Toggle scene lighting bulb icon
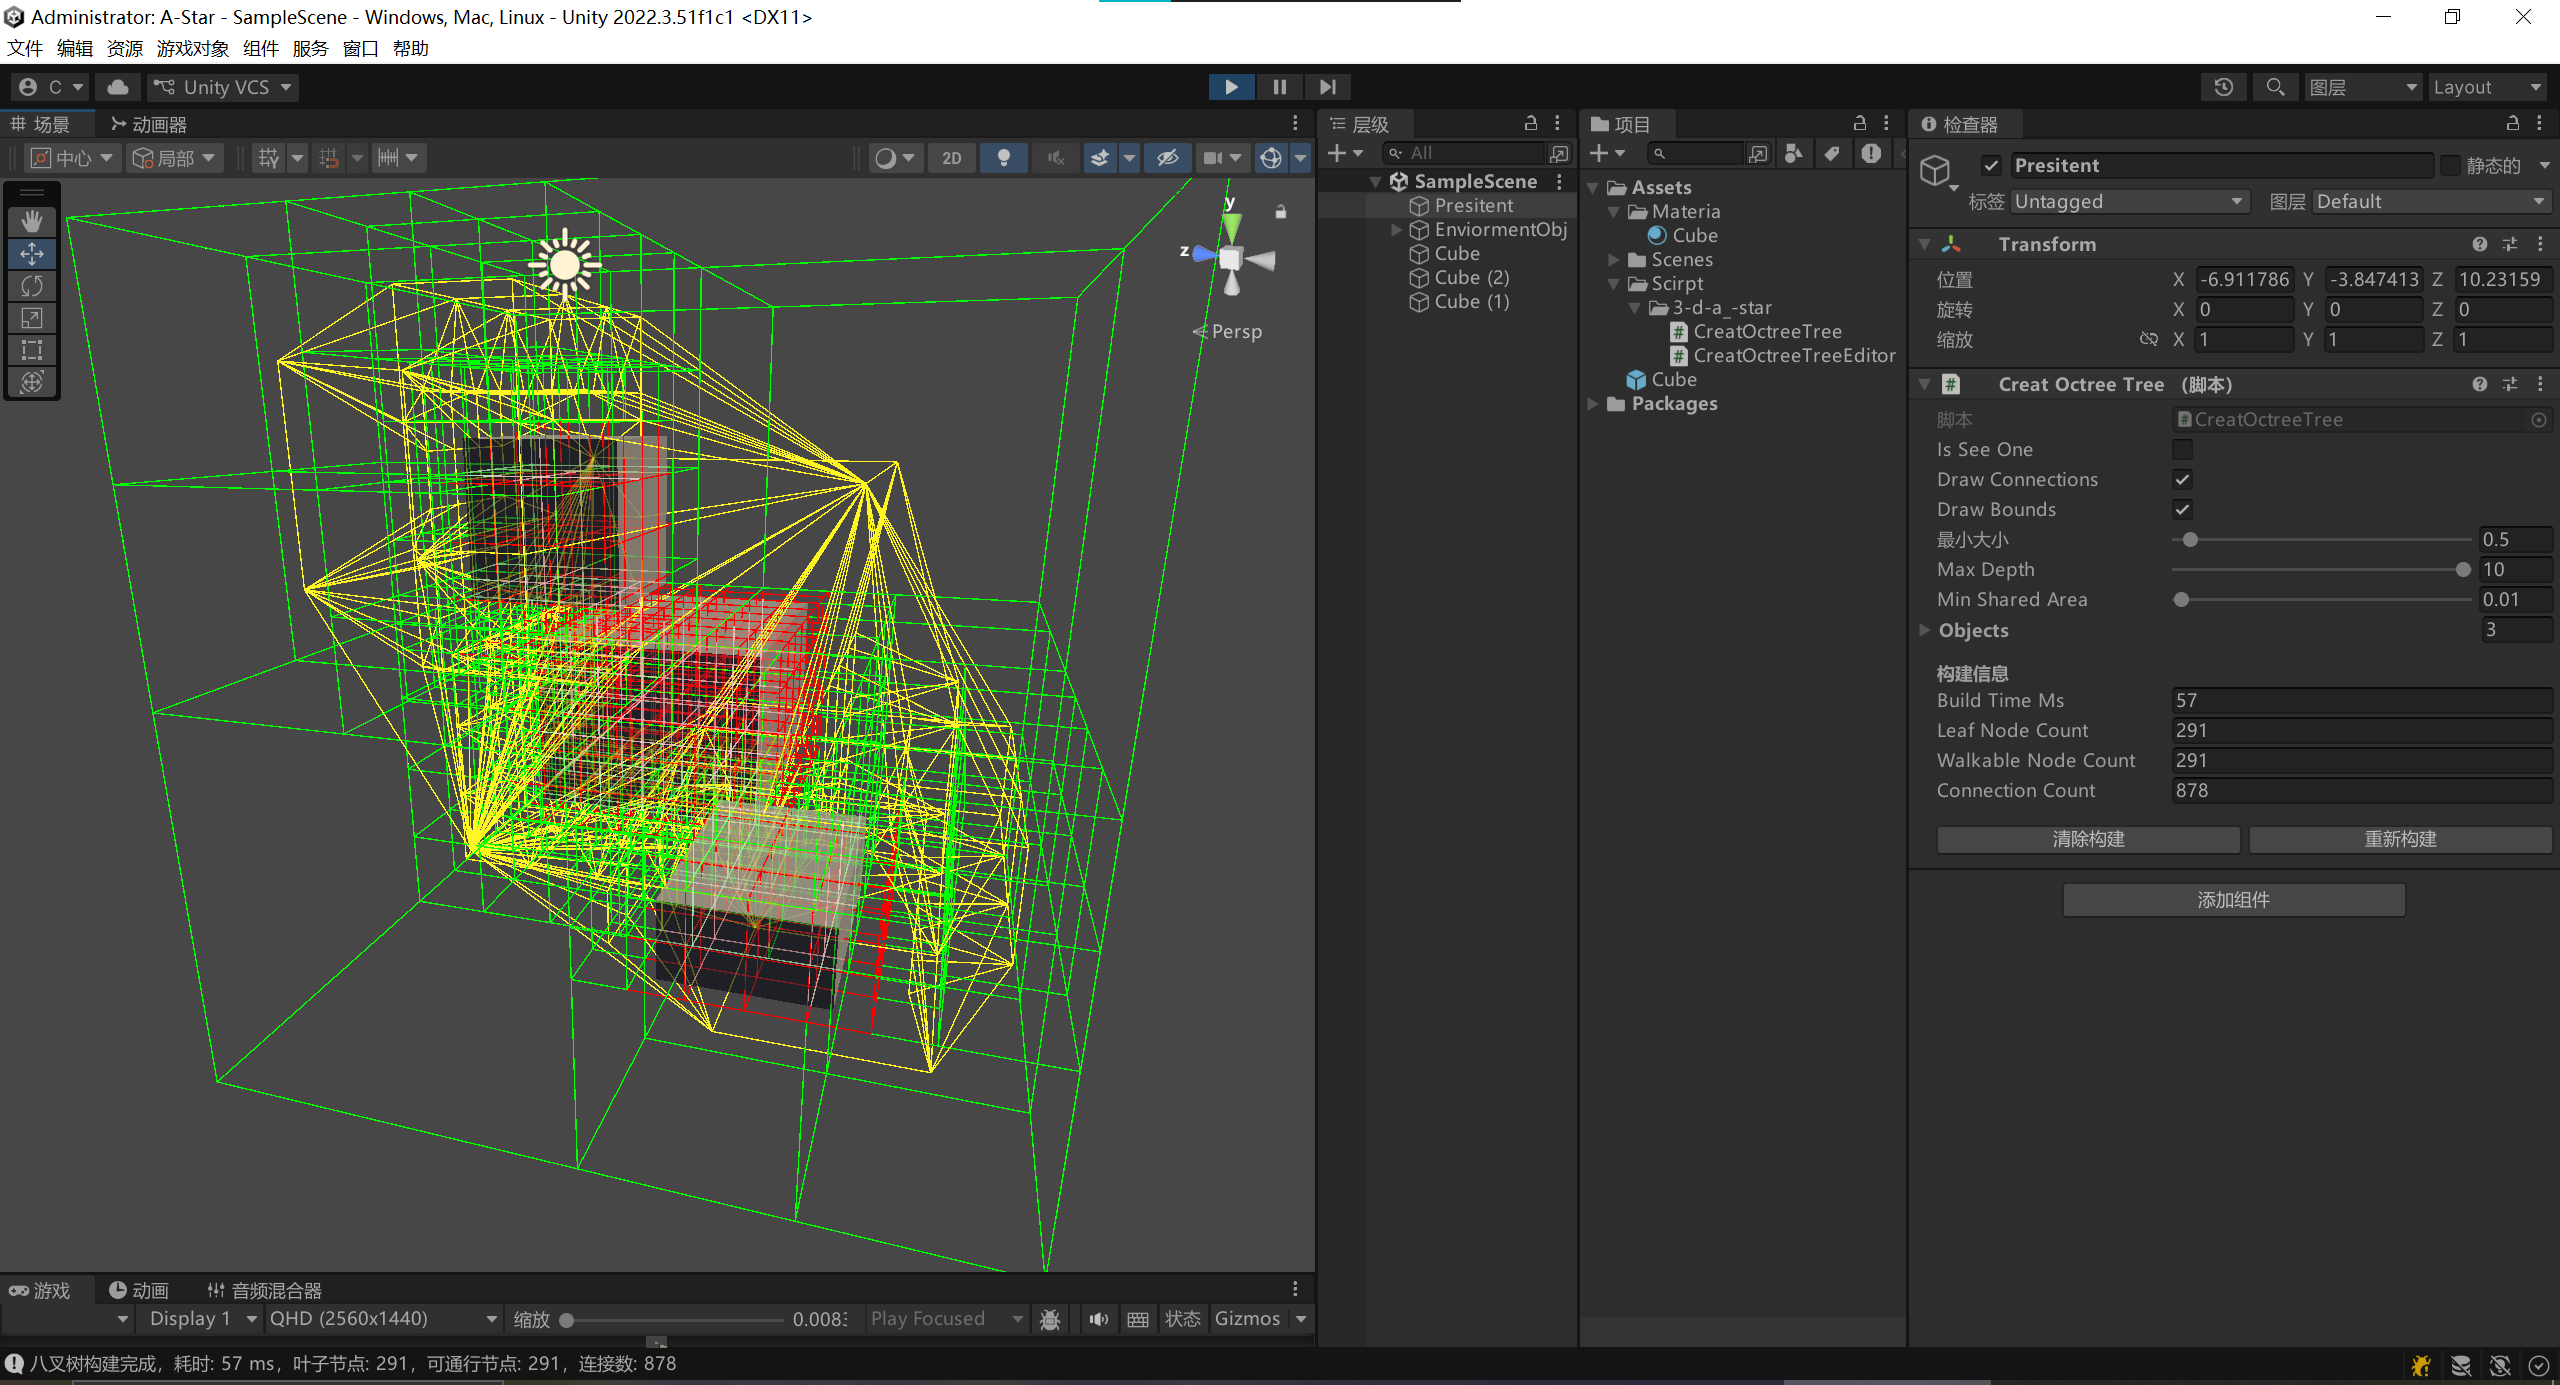Viewport: 2560px width, 1385px height. click(x=1003, y=158)
